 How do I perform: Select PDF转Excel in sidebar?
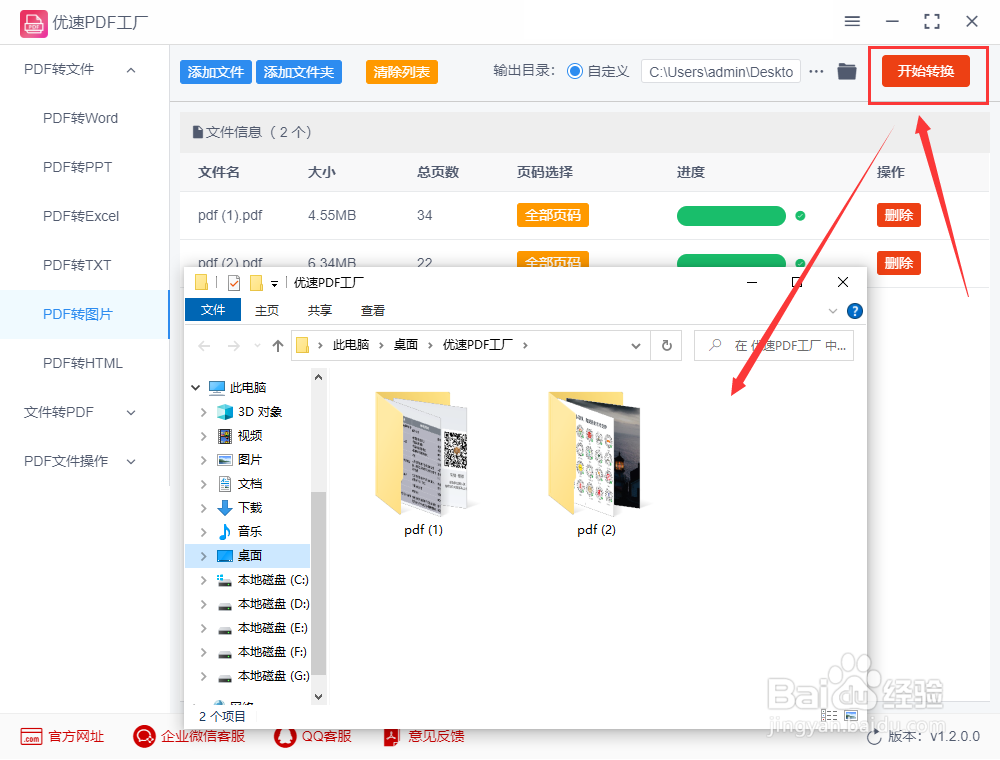(81, 217)
